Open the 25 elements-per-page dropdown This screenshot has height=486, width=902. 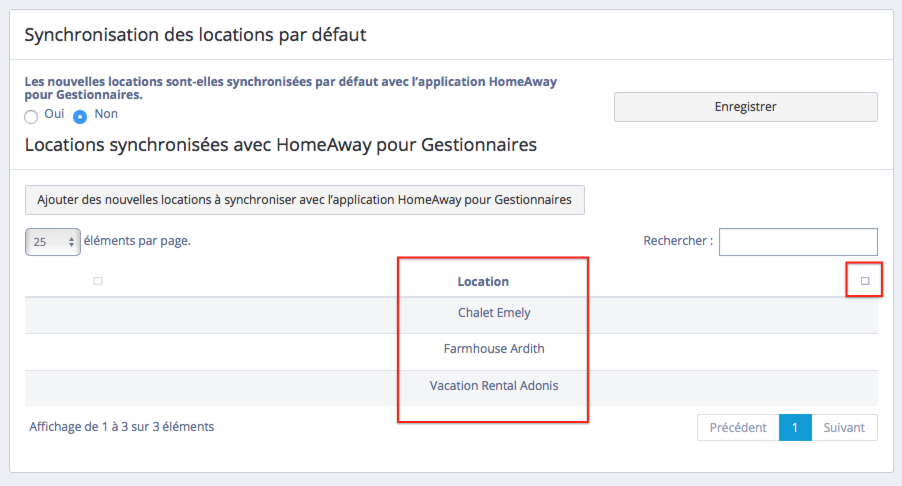(x=52, y=242)
